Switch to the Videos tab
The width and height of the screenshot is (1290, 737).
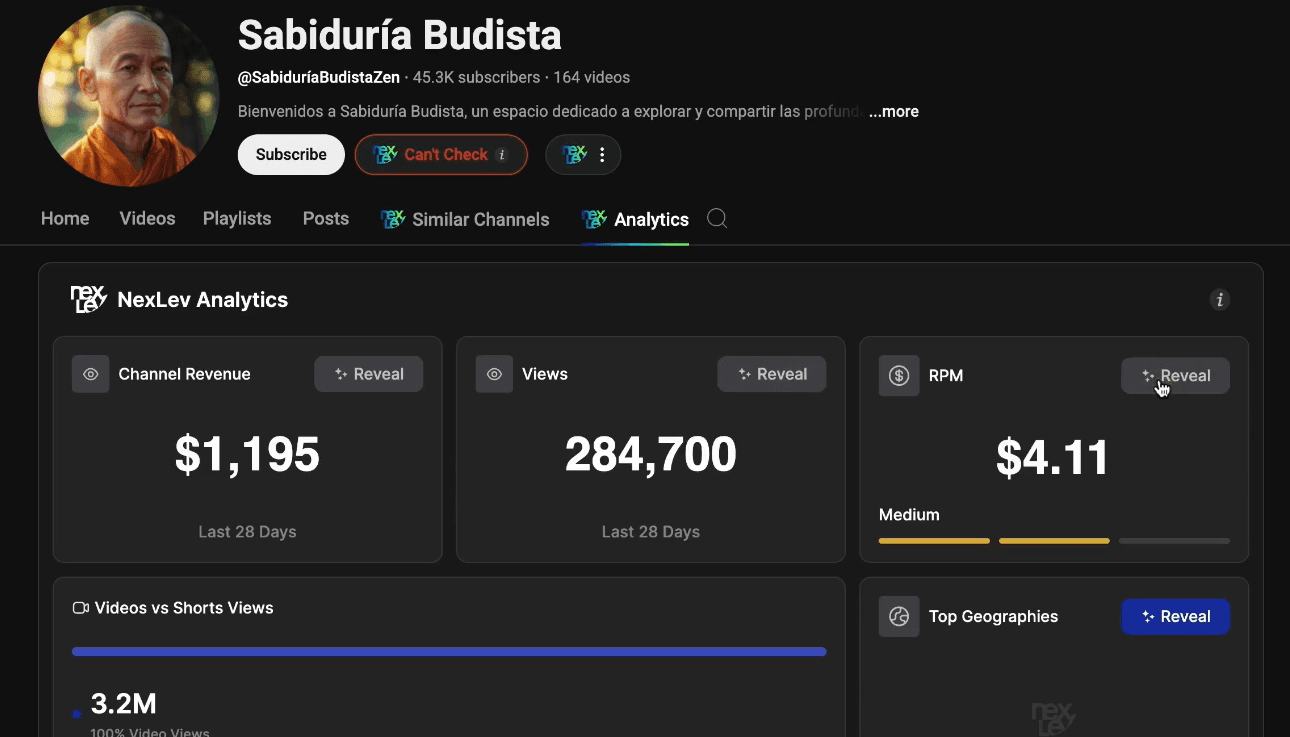(x=147, y=218)
